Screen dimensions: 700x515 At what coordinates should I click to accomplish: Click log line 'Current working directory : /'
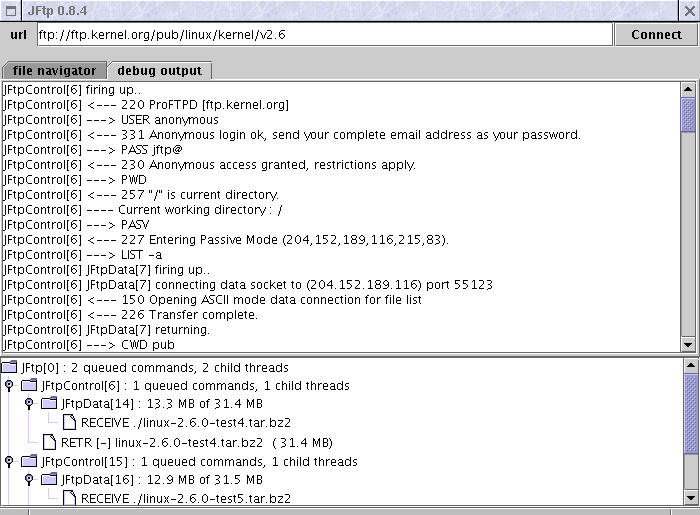point(143,210)
